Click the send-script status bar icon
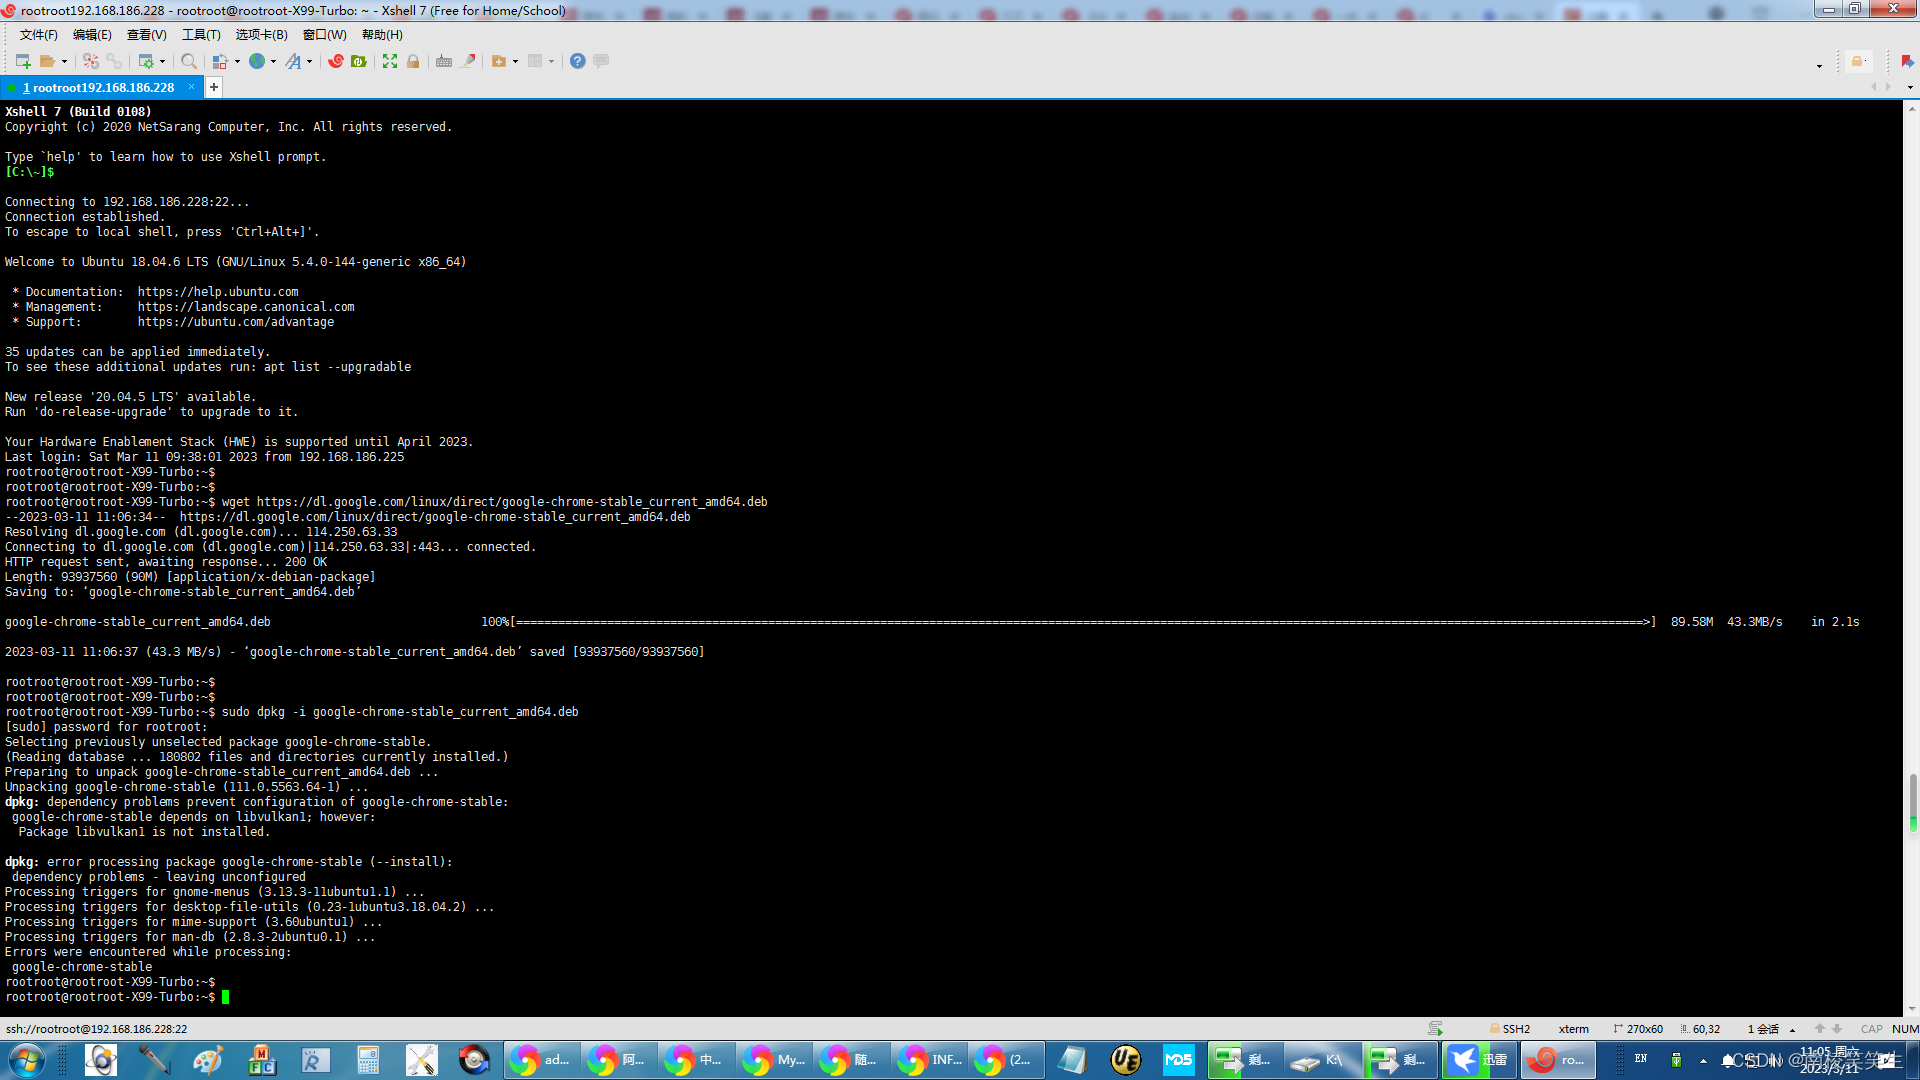 coord(1435,1029)
